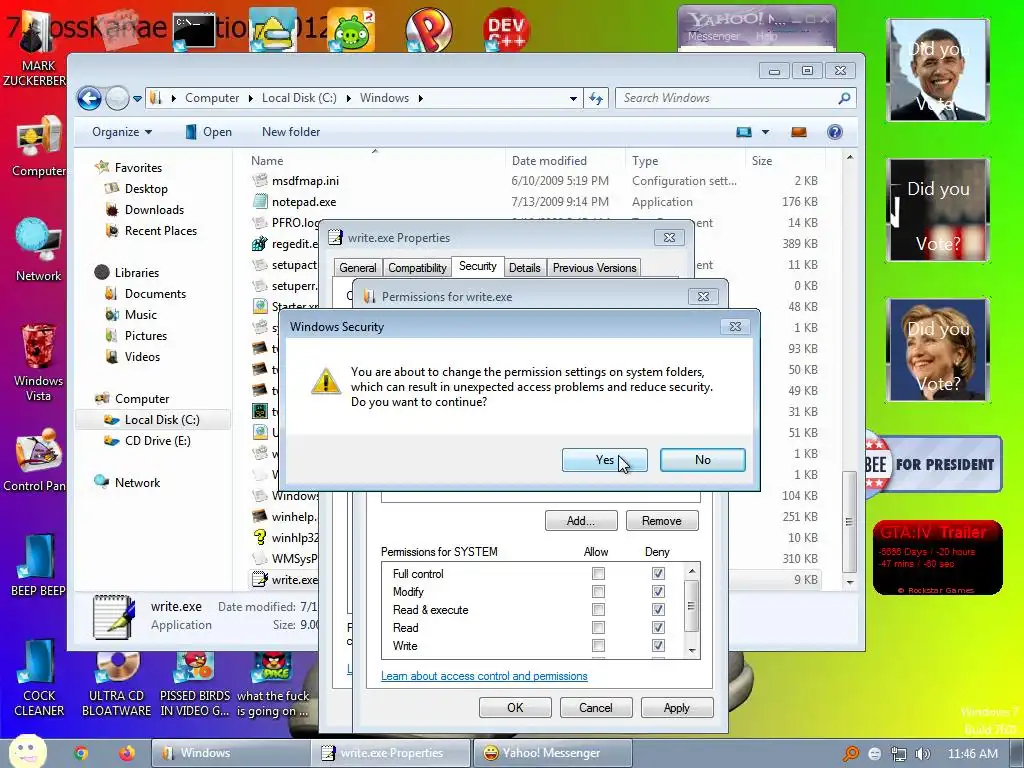The image size is (1024, 768).
Task: Open the Organize dropdown menu
Action: tap(122, 132)
